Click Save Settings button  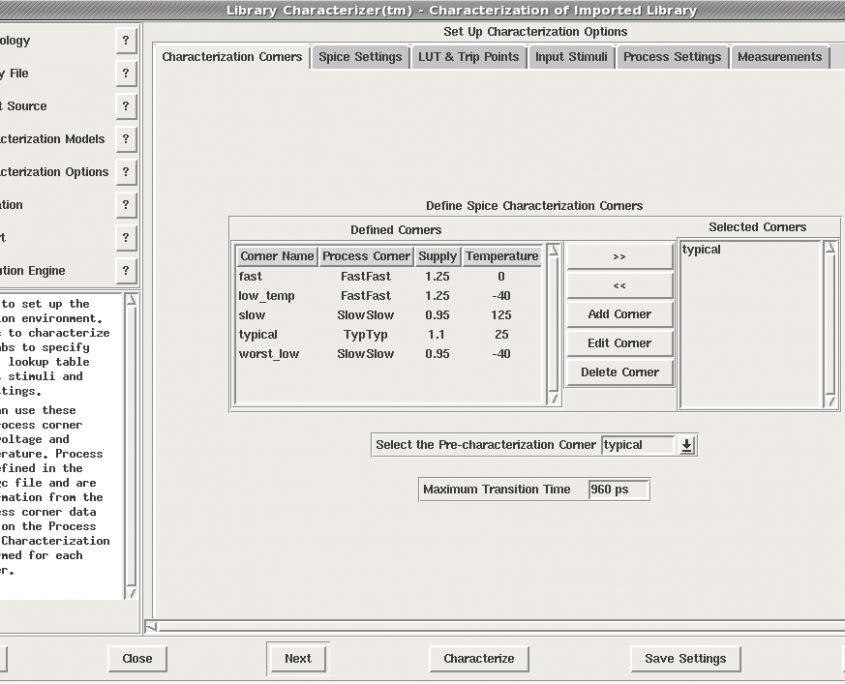coord(685,658)
